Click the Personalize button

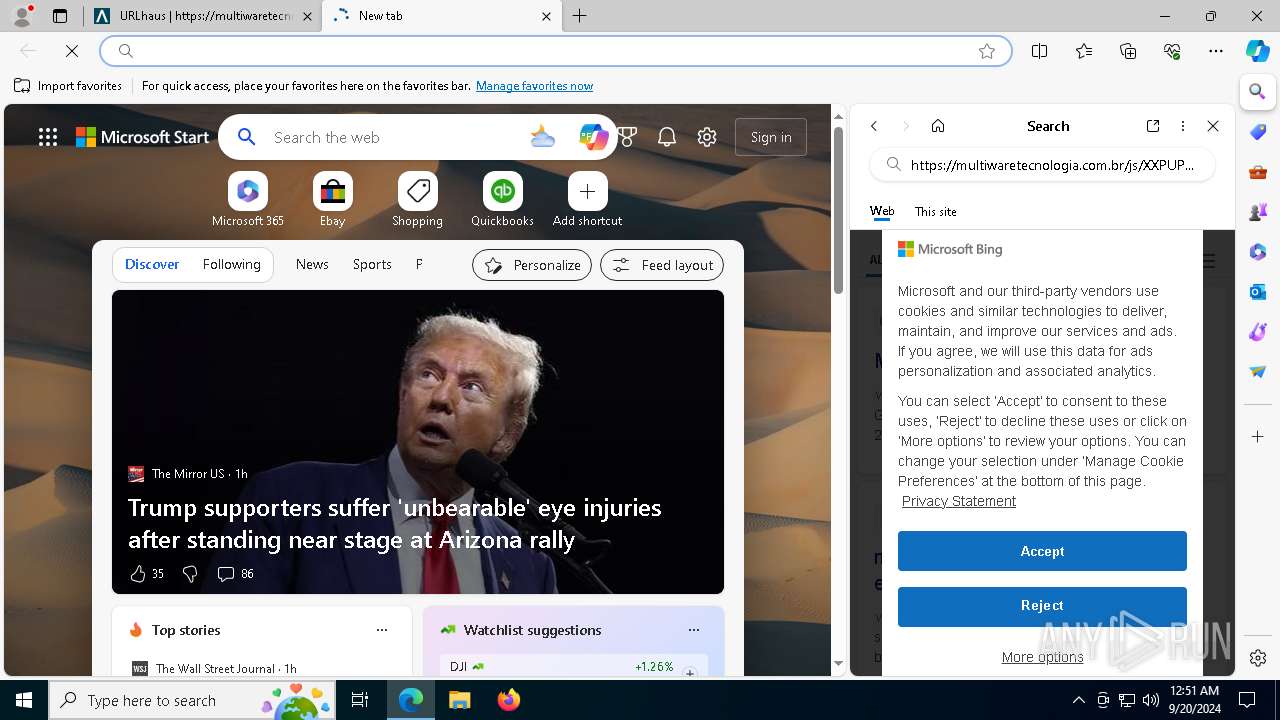(532, 265)
